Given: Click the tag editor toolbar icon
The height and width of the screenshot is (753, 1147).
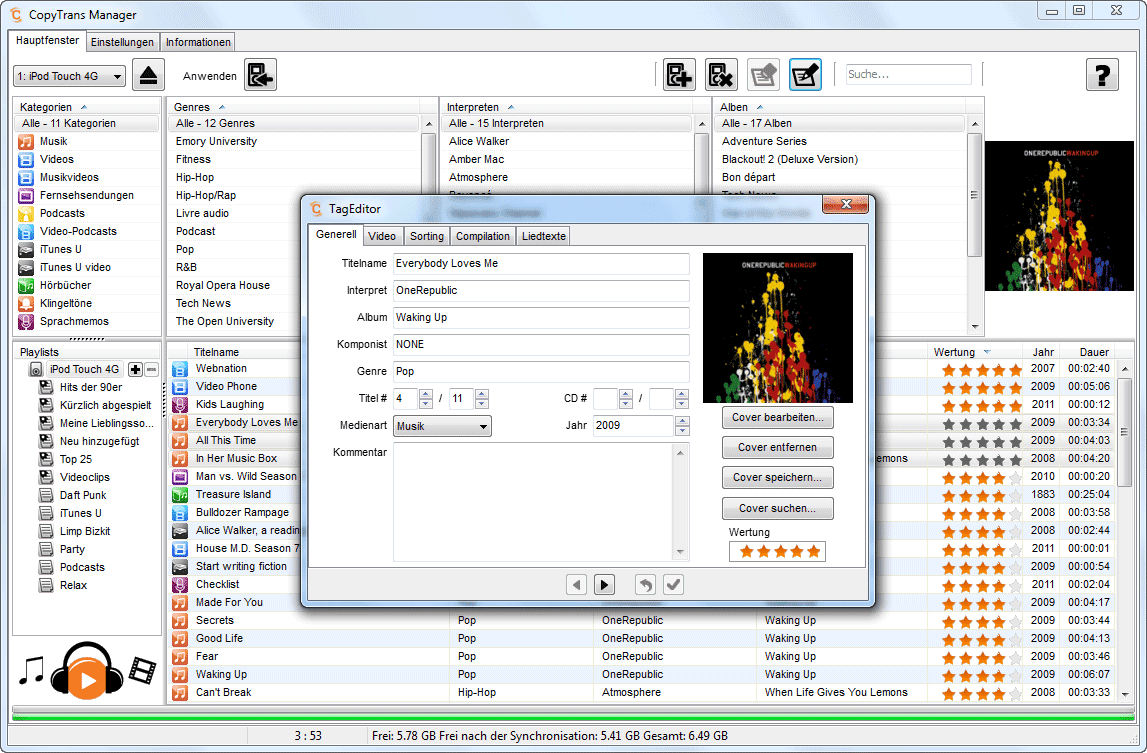Looking at the screenshot, I should point(805,75).
